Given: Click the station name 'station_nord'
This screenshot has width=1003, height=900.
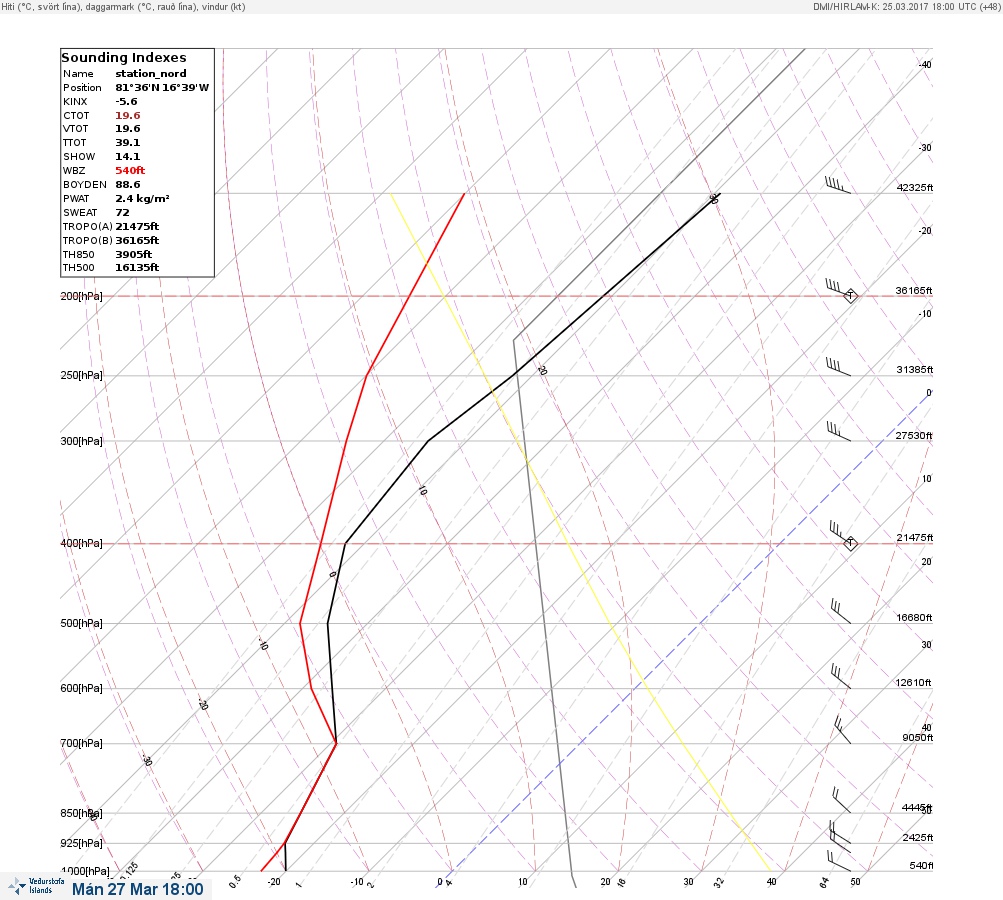Looking at the screenshot, I should tap(151, 74).
